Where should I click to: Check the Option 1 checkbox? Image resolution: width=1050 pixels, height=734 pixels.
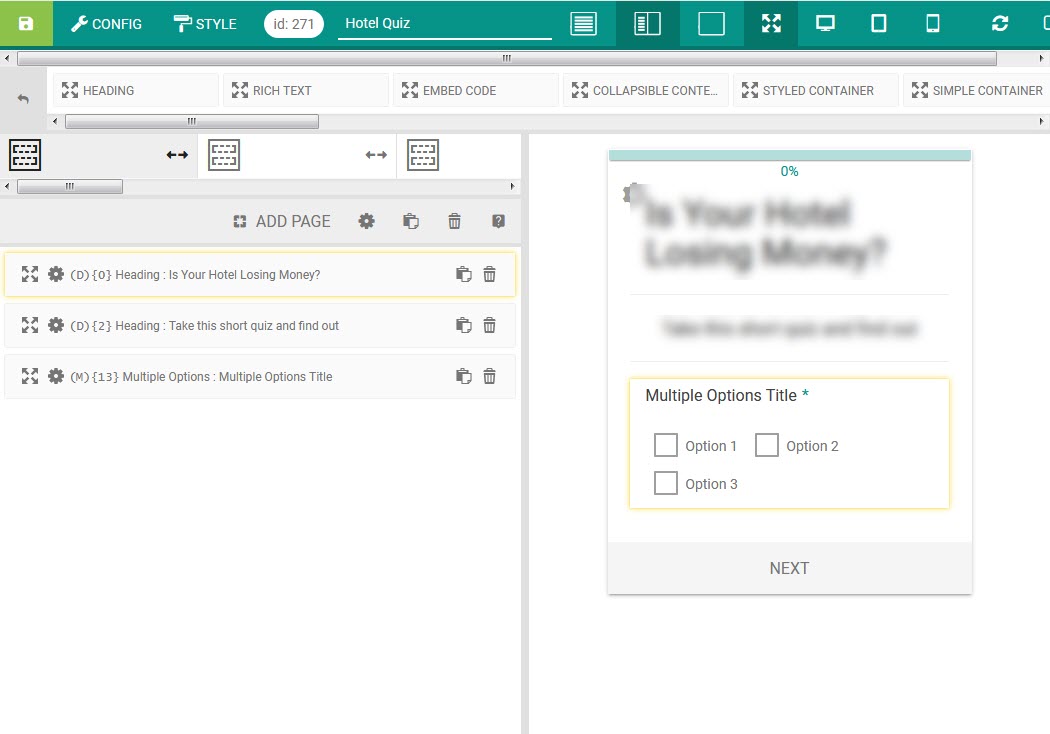[666, 445]
